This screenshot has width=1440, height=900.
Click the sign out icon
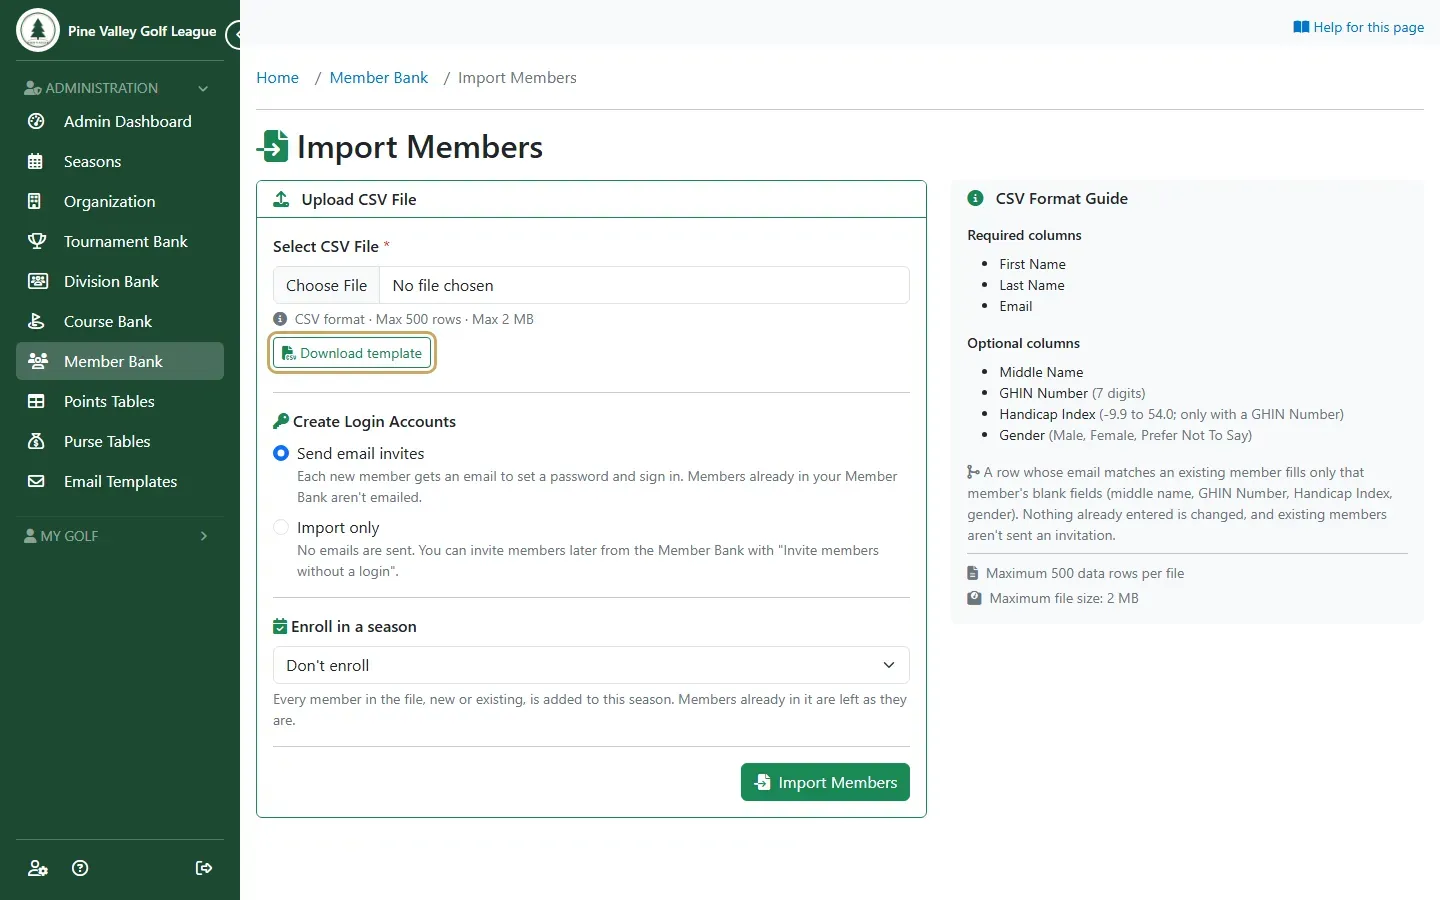click(204, 868)
